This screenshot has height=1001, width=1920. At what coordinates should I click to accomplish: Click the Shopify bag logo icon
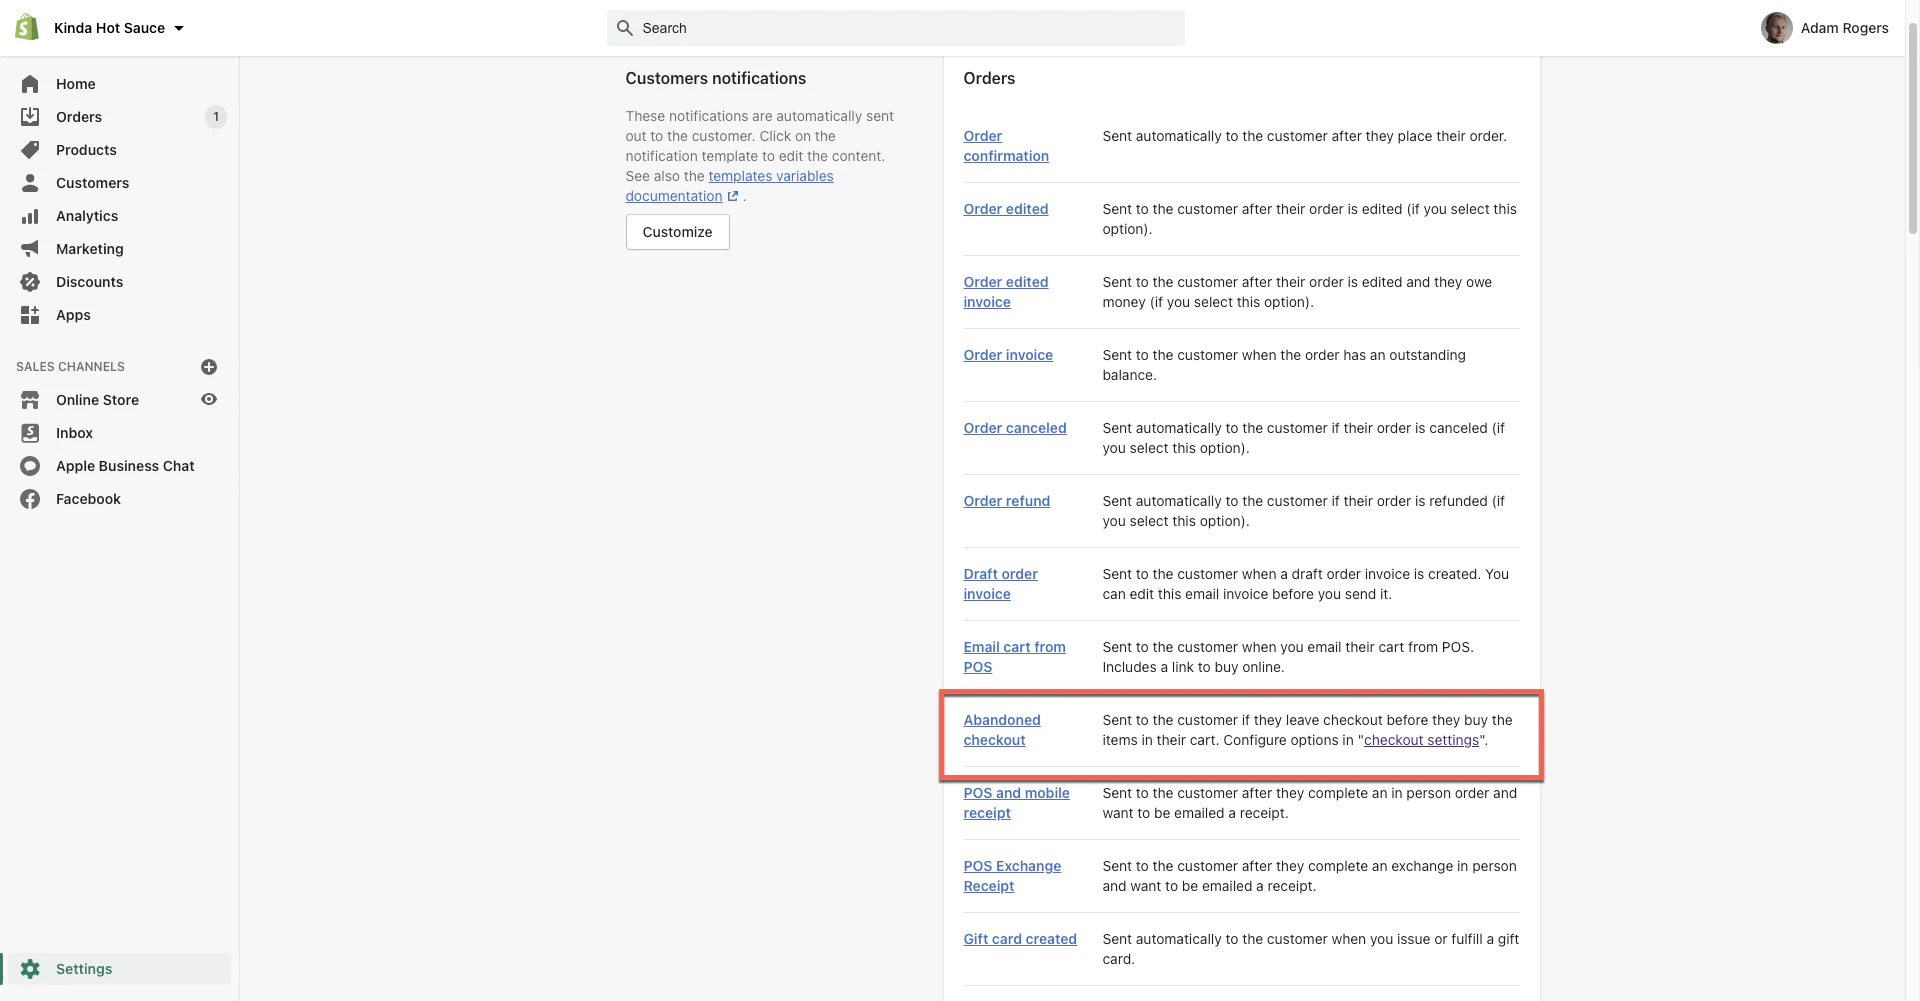[x=27, y=28]
